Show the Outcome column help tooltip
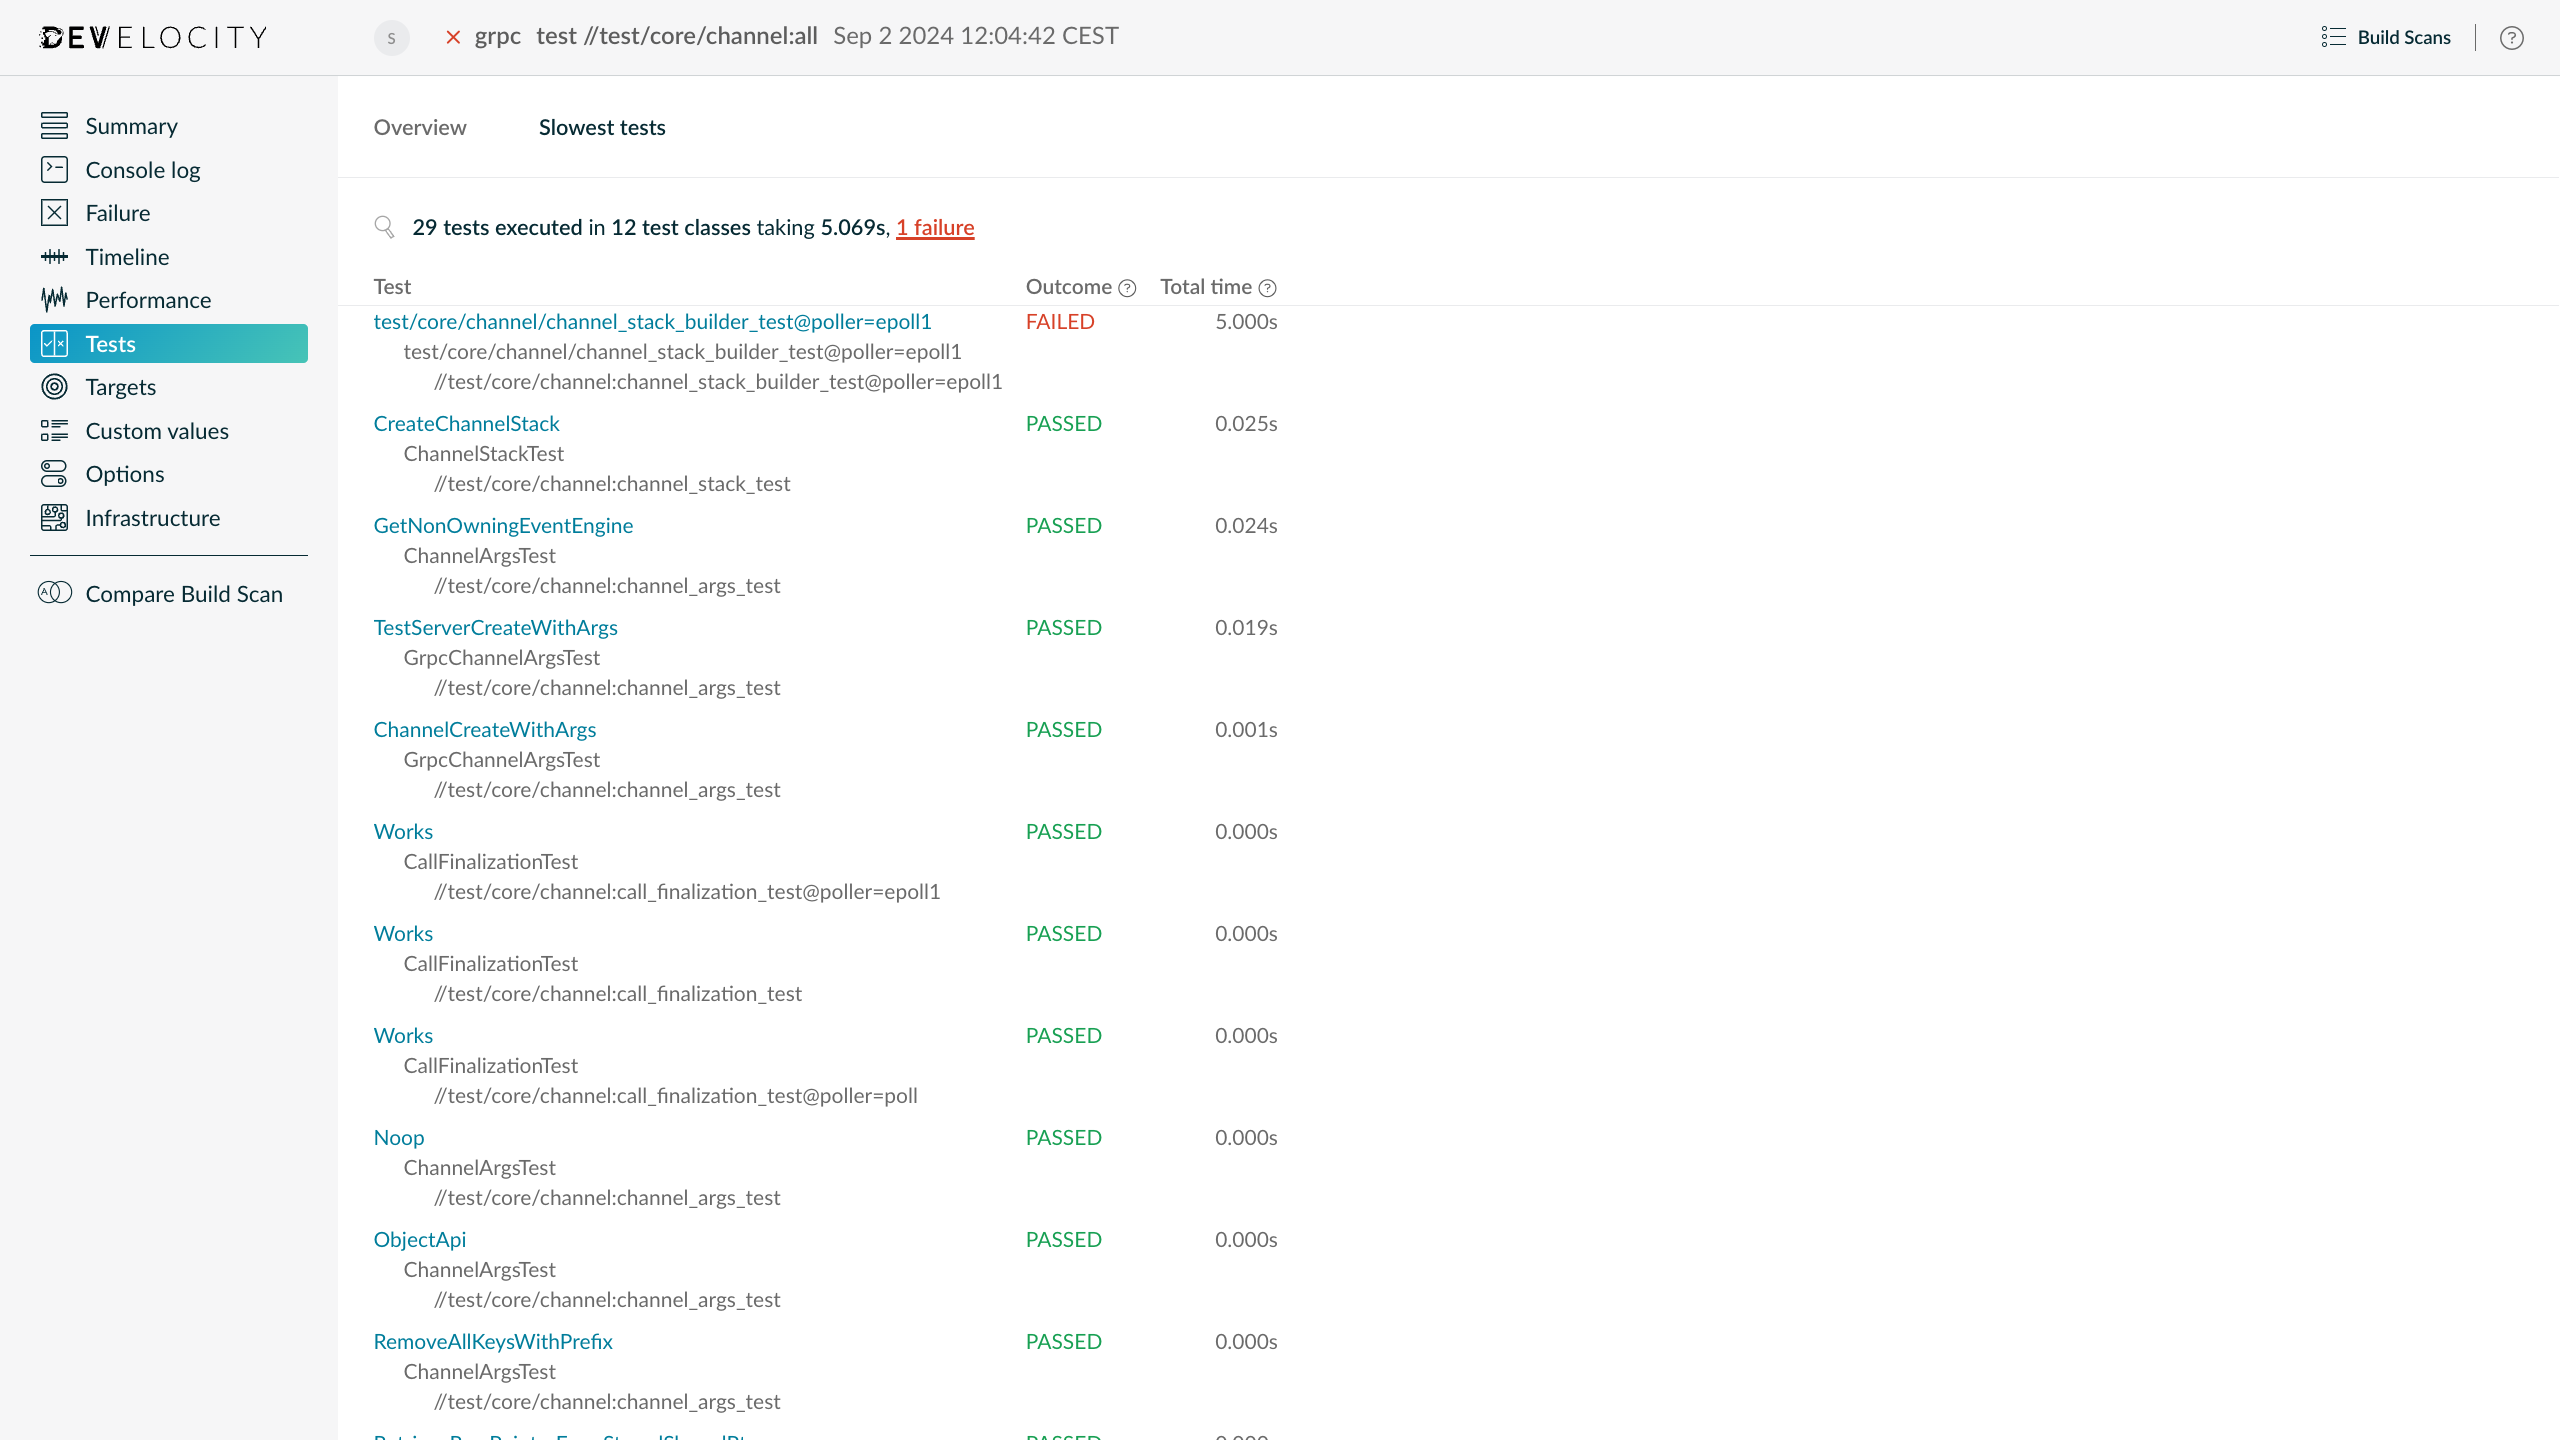The image size is (2560, 1440). point(1129,288)
